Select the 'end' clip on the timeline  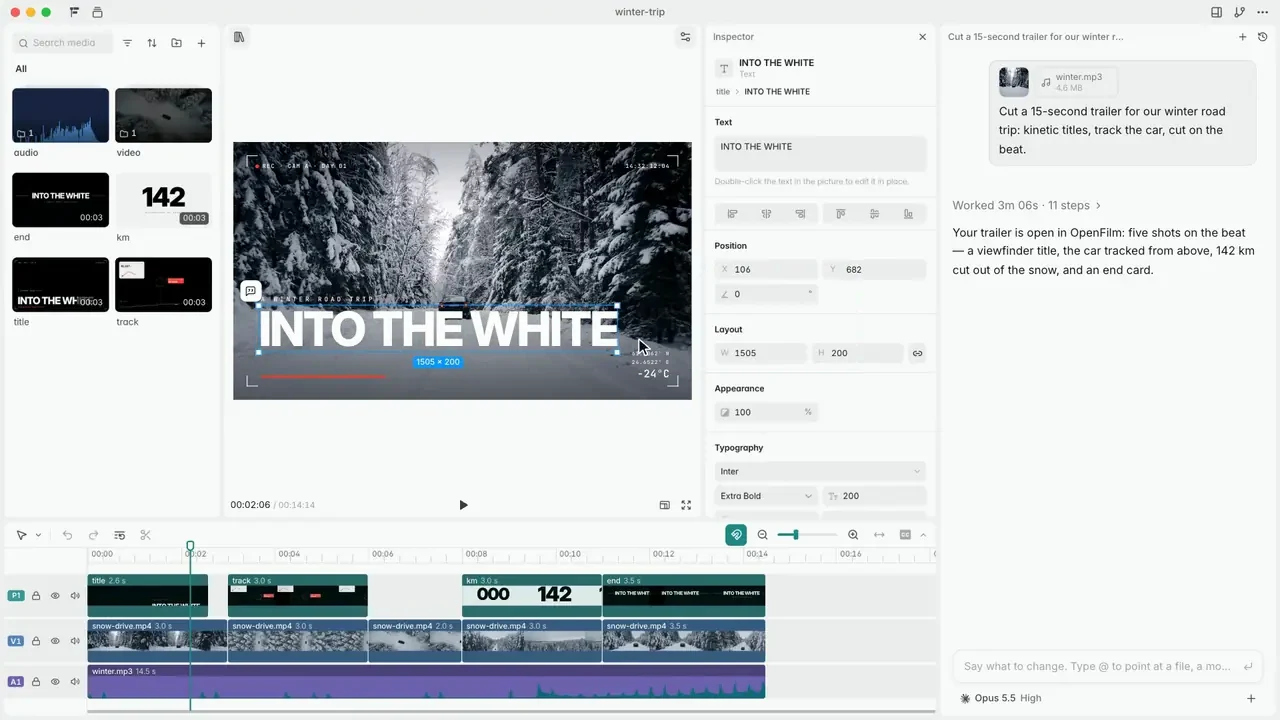point(684,595)
